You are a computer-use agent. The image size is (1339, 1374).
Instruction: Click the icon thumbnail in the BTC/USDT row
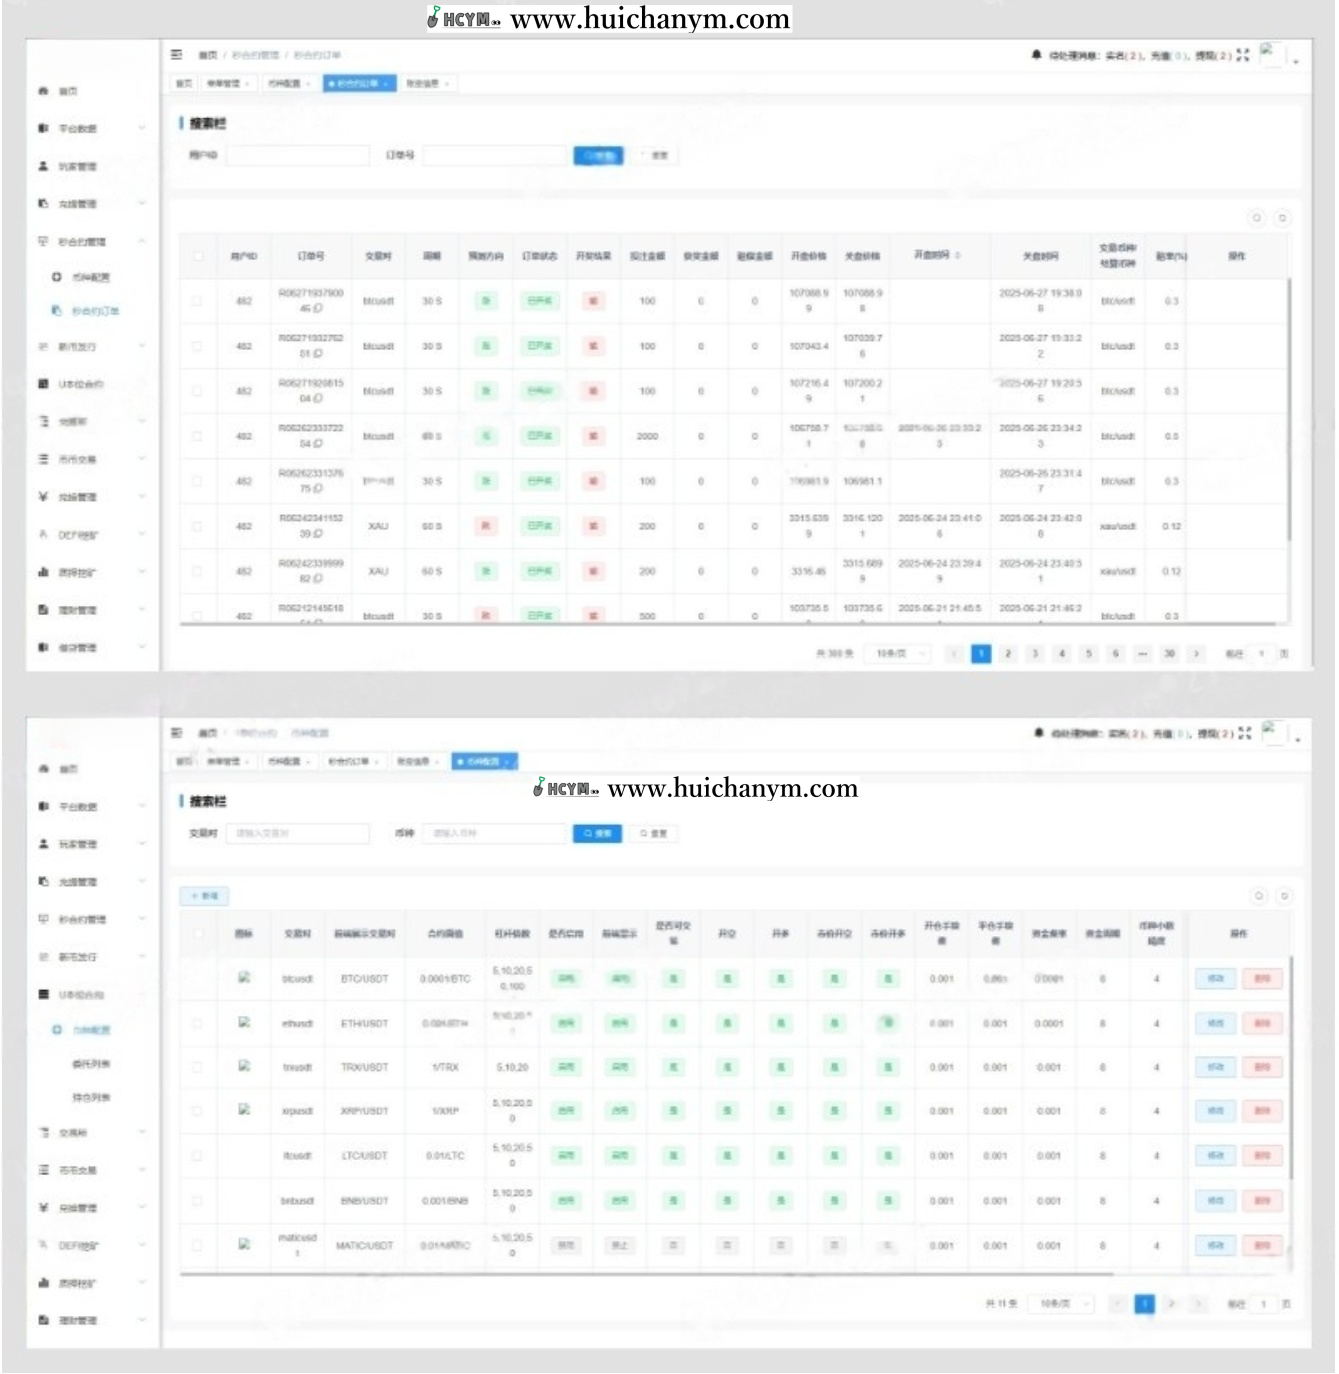click(244, 977)
